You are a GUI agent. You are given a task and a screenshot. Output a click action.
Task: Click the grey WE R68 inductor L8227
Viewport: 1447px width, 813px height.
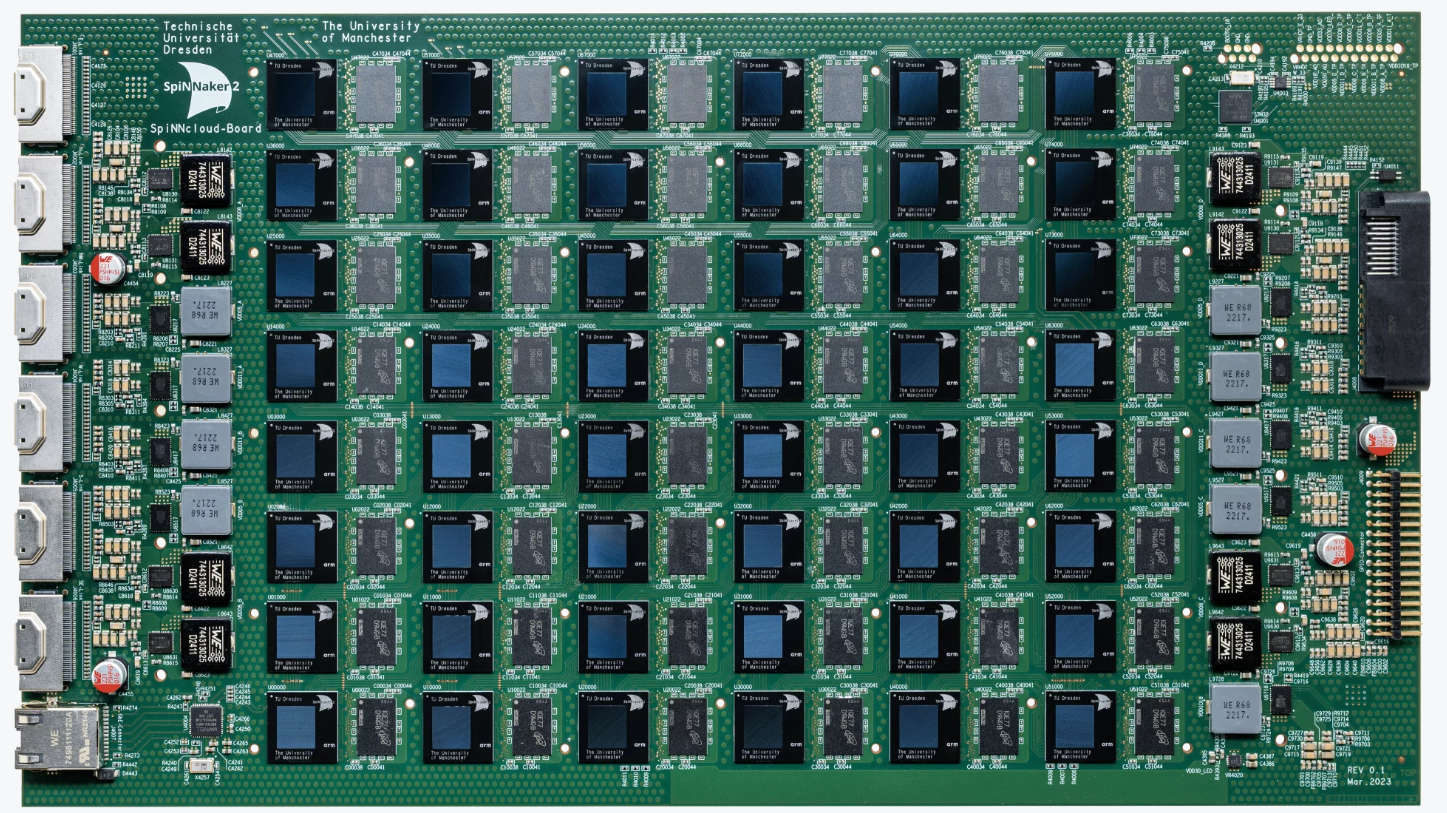click(x=206, y=310)
